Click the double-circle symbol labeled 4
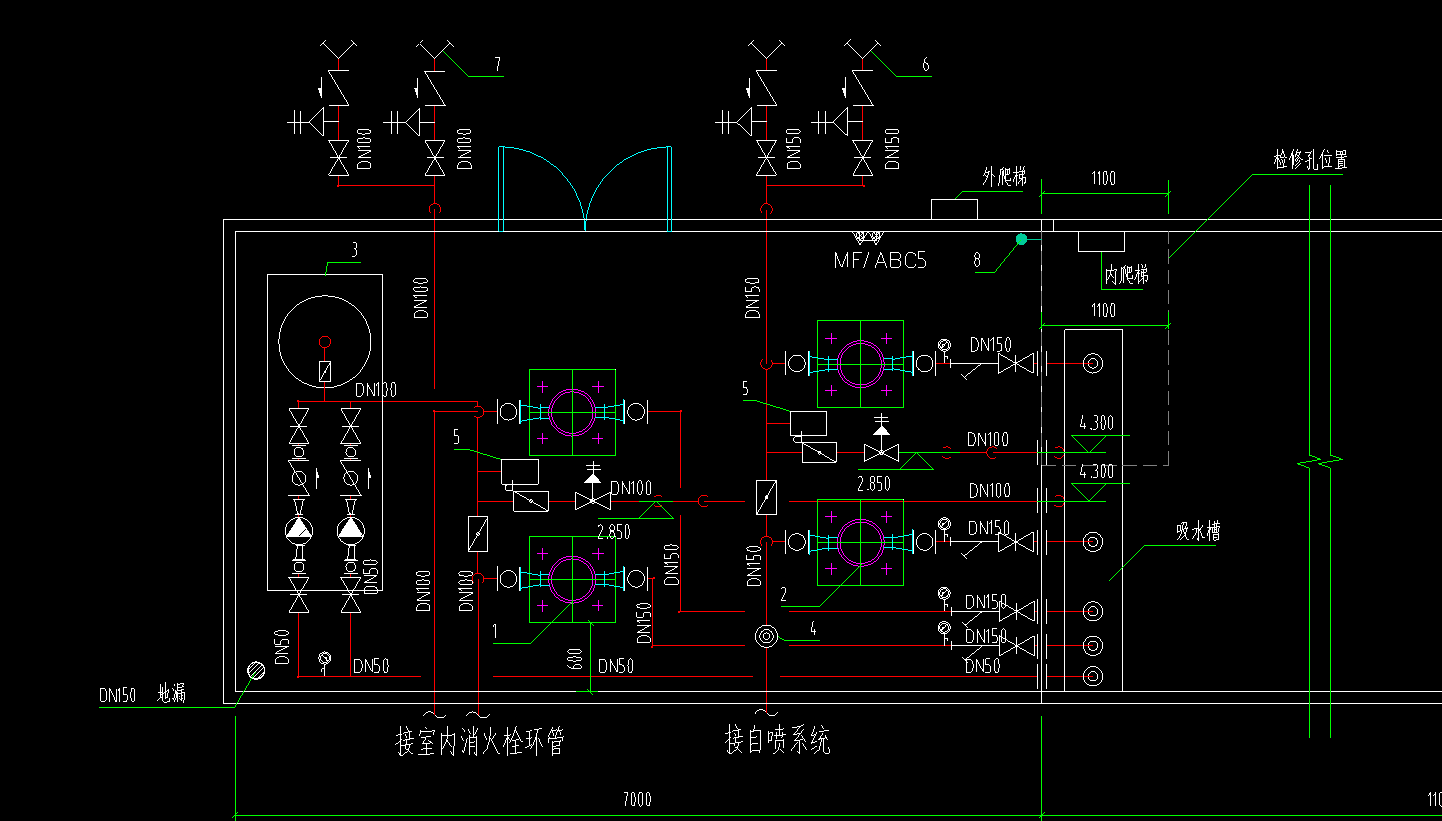Image resolution: width=1442 pixels, height=821 pixels. (x=766, y=636)
